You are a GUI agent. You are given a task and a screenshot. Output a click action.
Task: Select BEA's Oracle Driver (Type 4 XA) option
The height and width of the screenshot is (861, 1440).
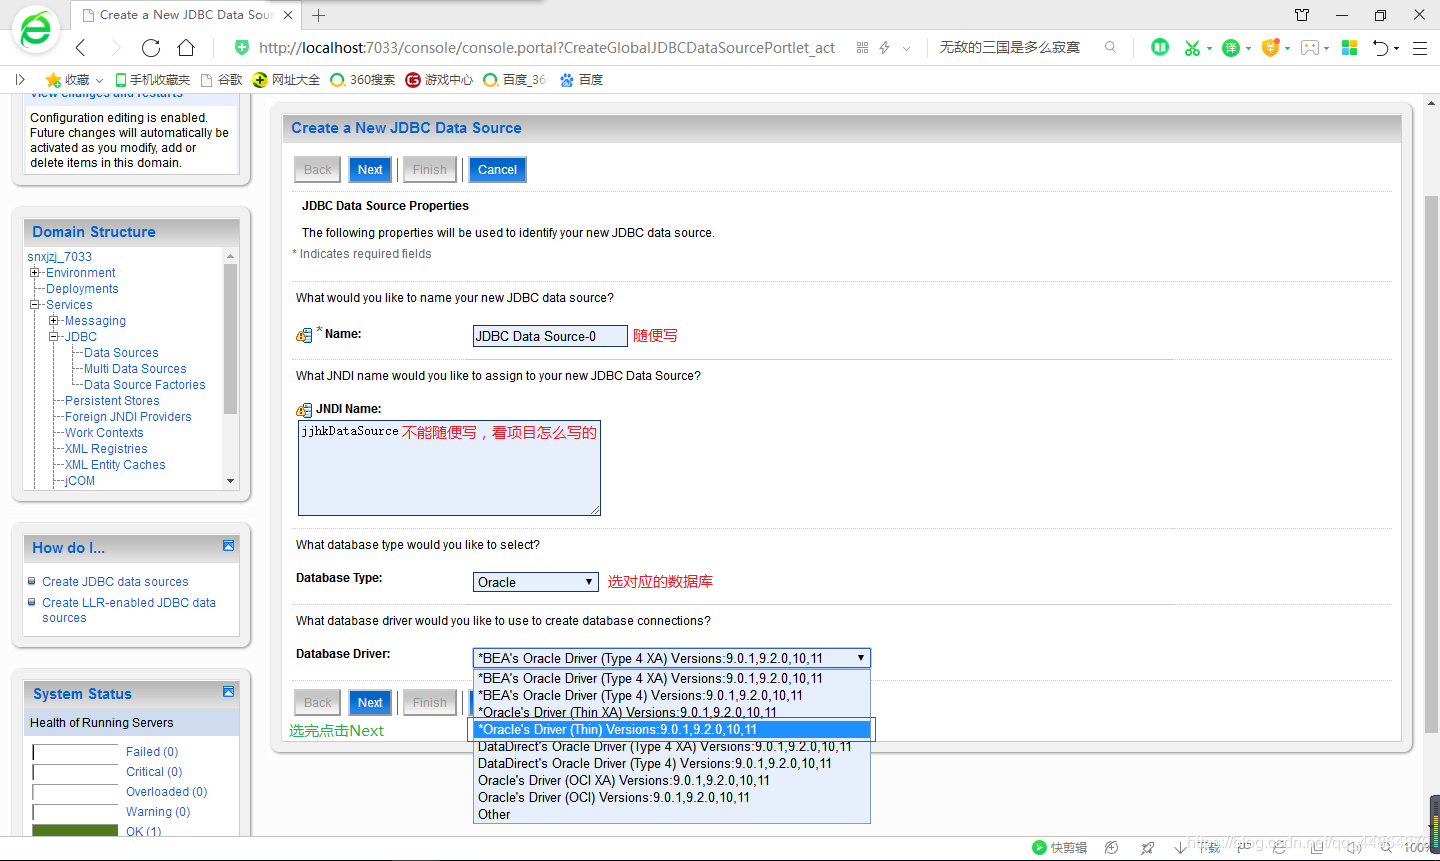(672, 678)
